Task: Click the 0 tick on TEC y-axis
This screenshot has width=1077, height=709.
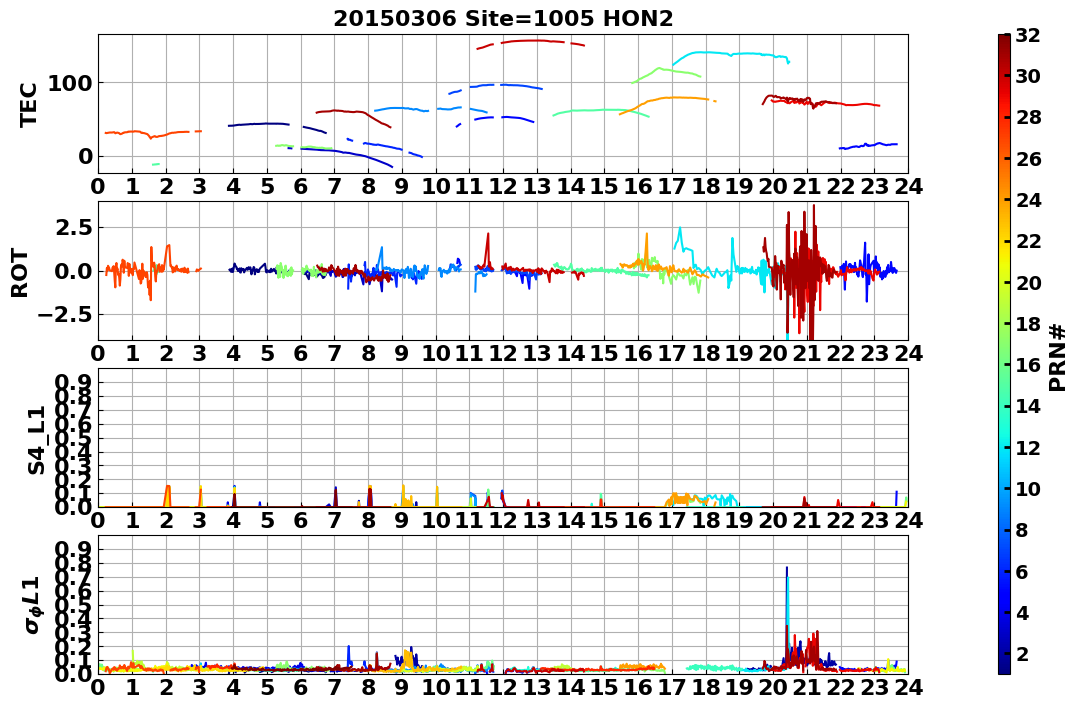Action: pyautogui.click(x=85, y=156)
